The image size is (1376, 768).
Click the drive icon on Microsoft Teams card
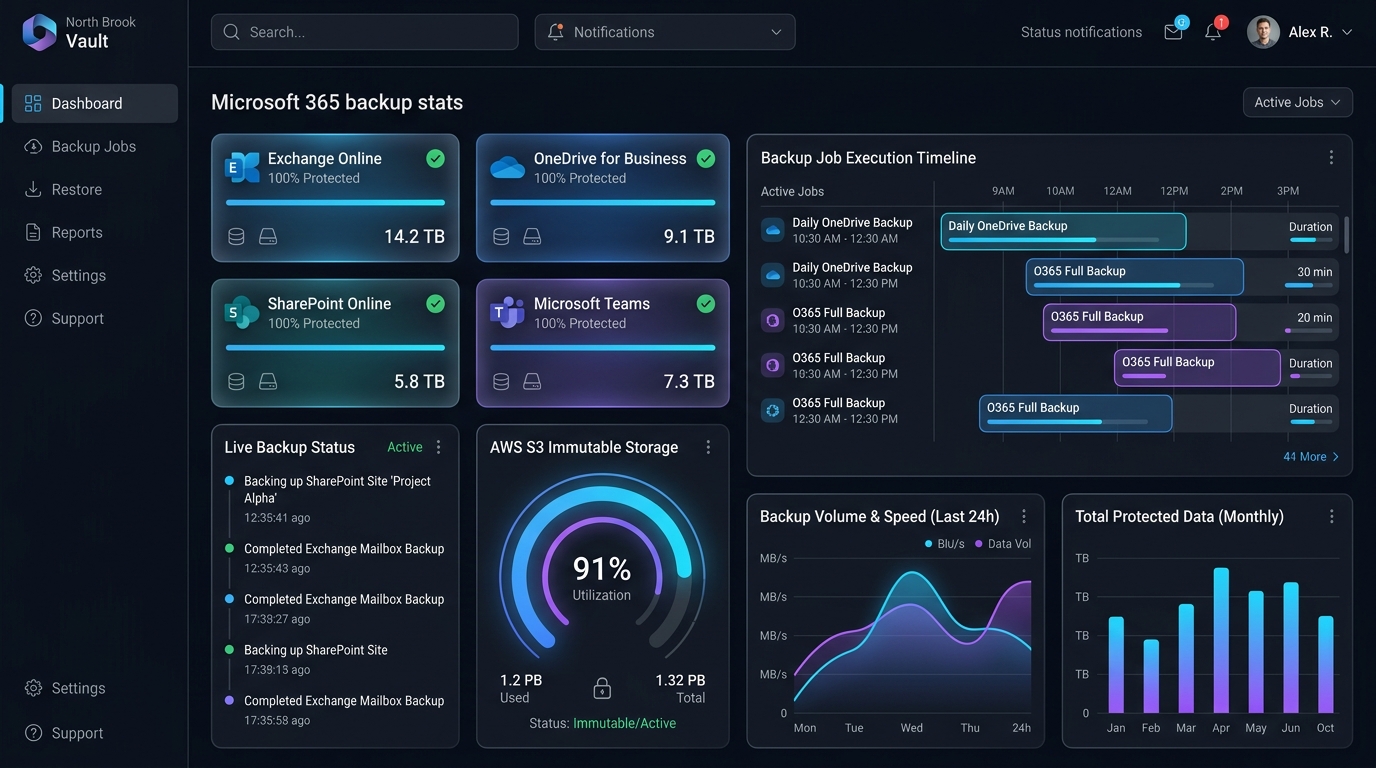coord(533,382)
